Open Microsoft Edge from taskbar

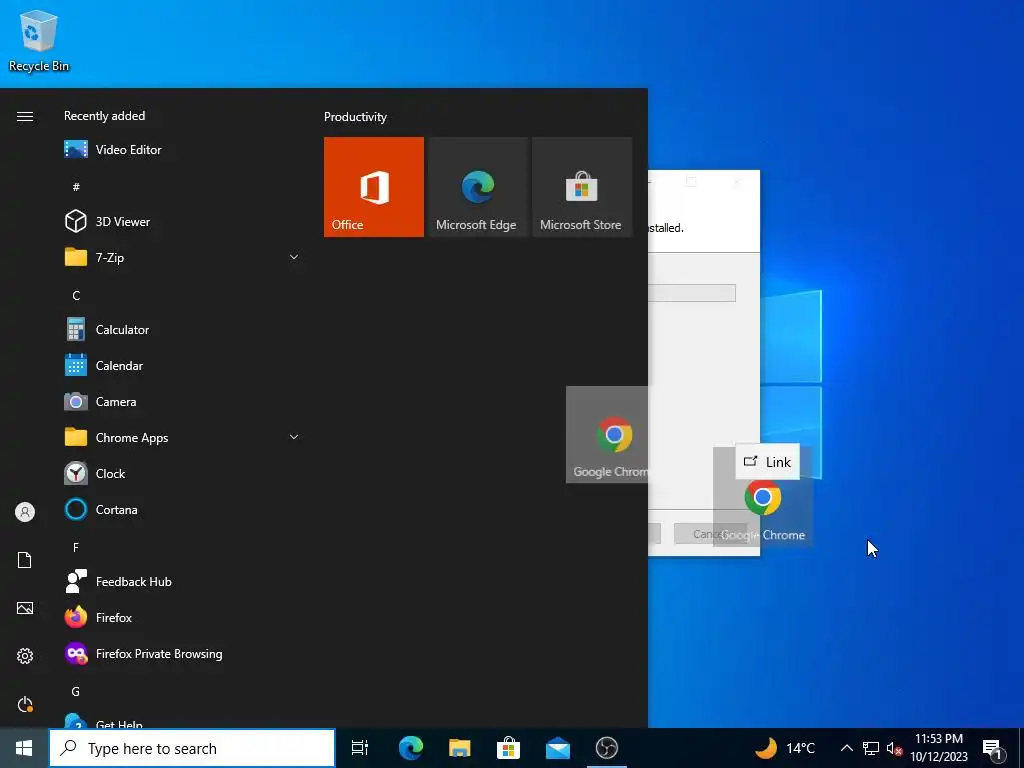[411, 748]
